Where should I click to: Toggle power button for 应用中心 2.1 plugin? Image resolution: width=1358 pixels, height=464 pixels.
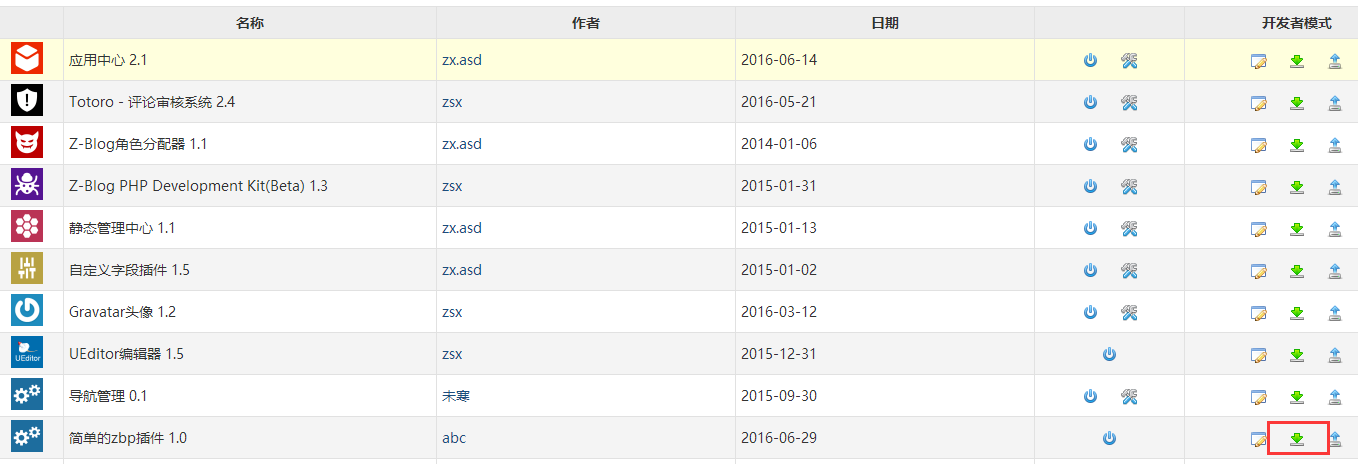[1090, 61]
